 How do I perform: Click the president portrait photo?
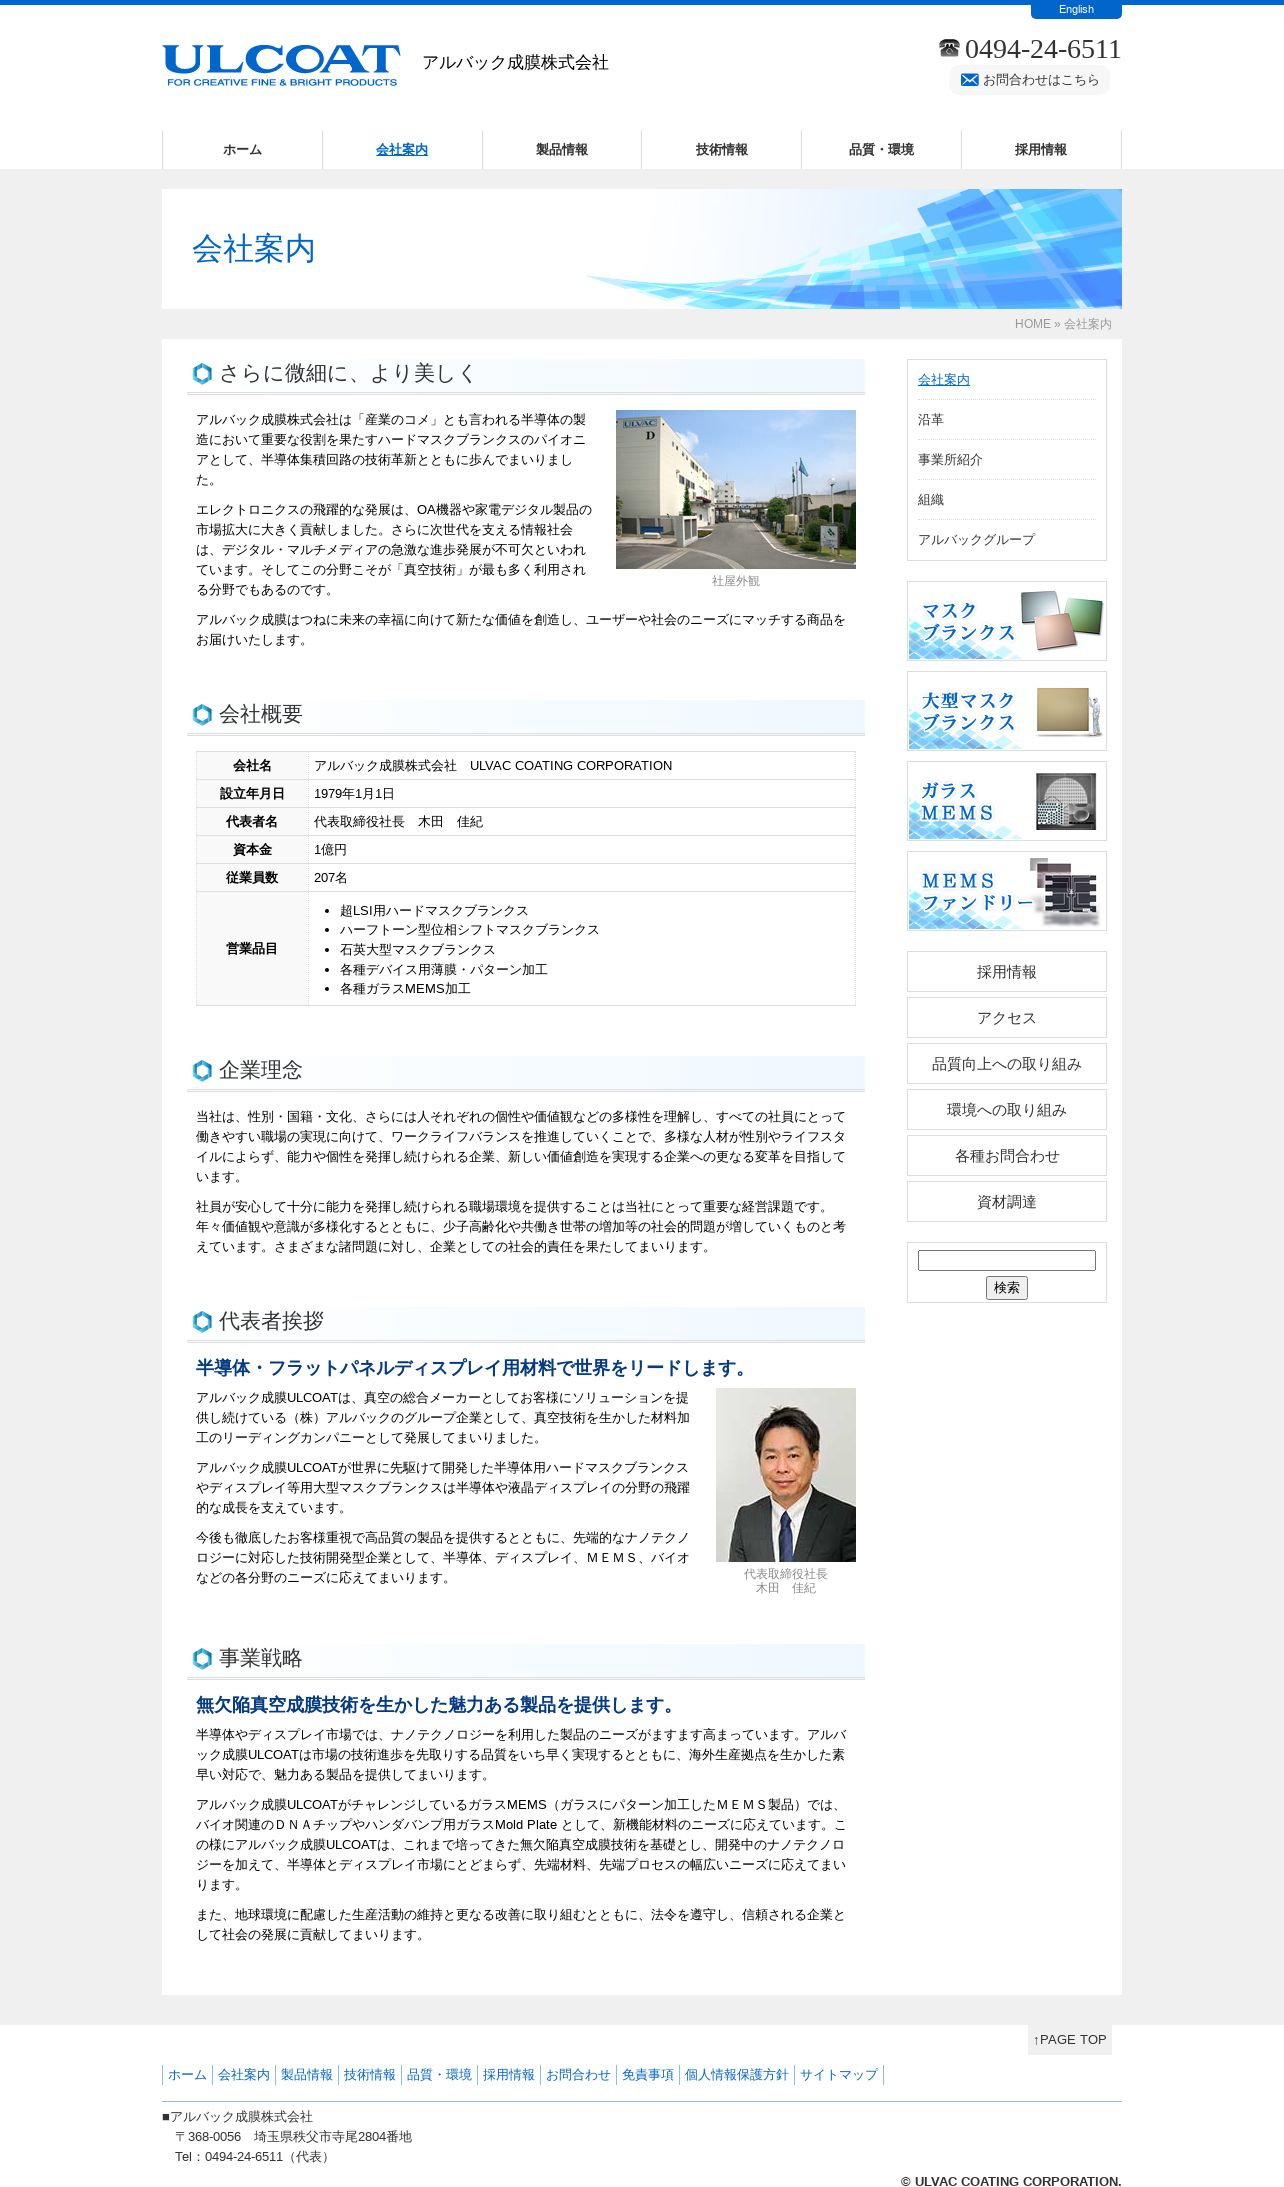pos(786,1475)
